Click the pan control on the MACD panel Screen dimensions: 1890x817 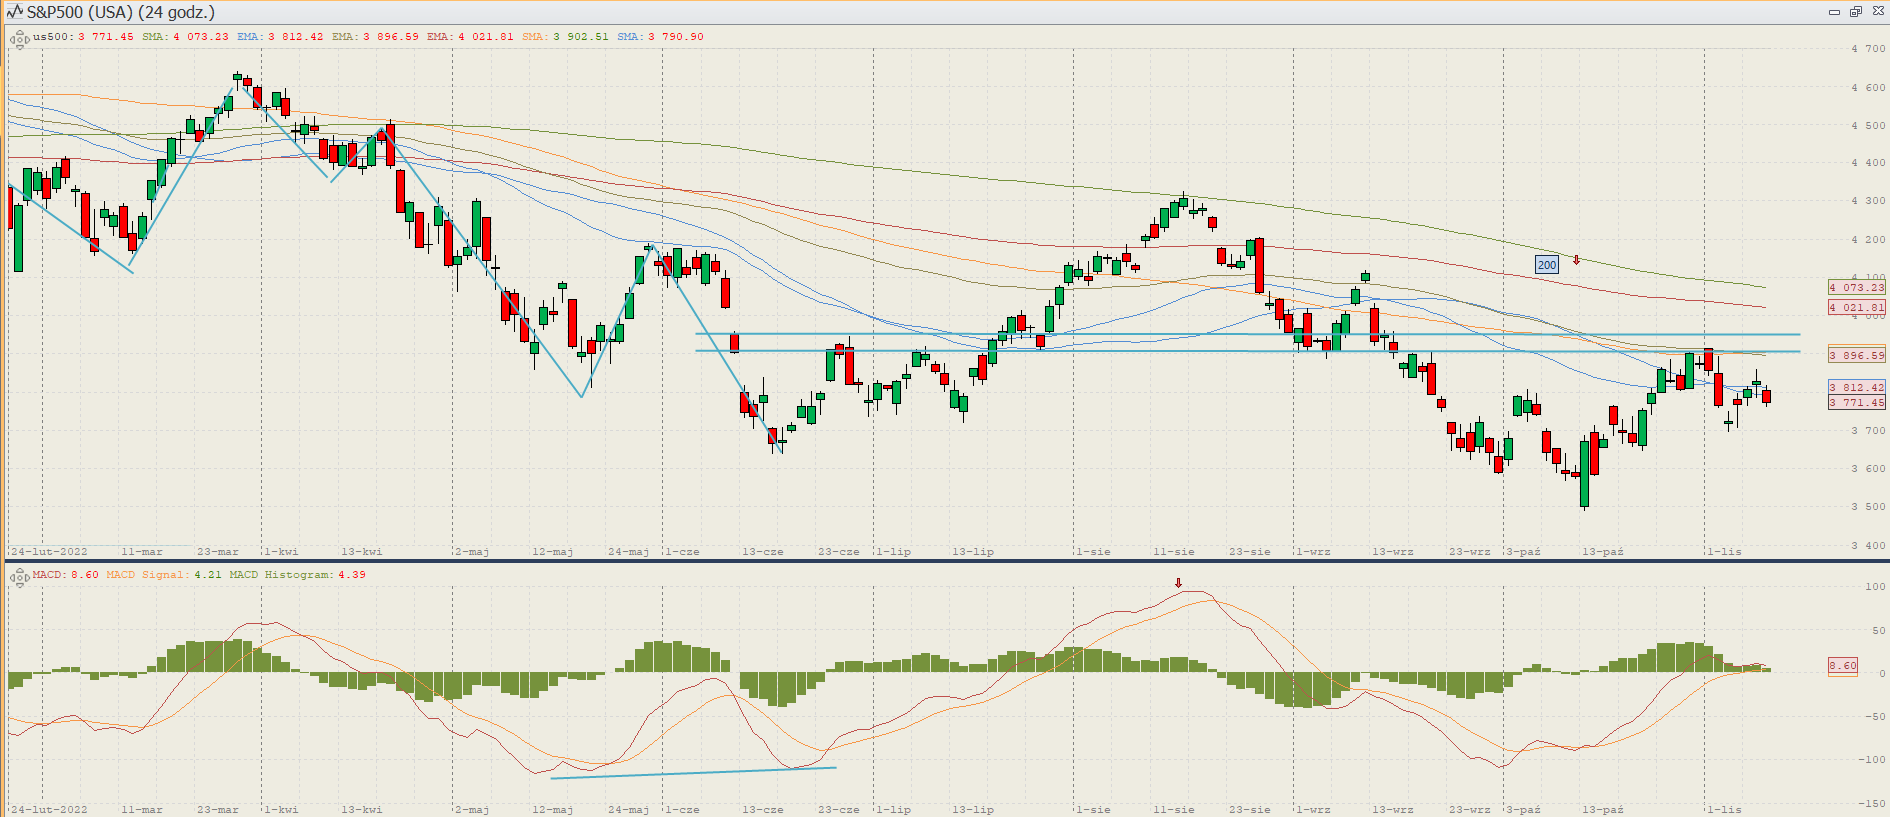[x=18, y=577]
